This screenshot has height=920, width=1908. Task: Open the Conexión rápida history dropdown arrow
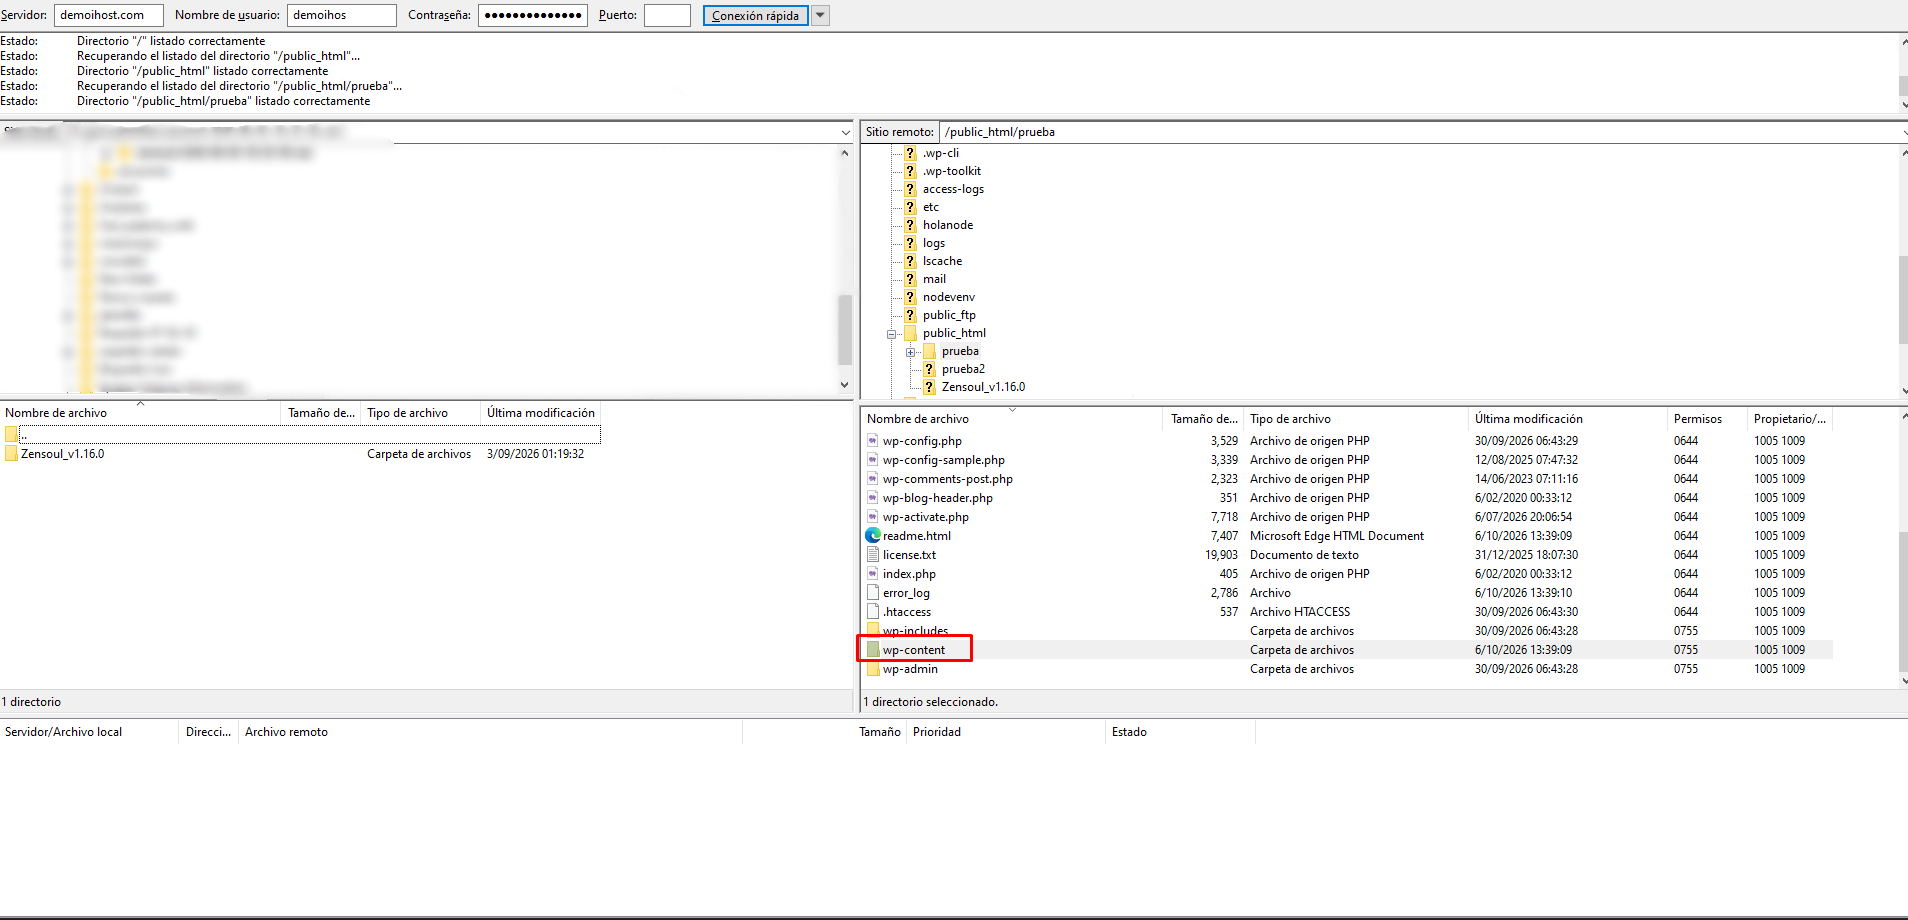(x=821, y=15)
